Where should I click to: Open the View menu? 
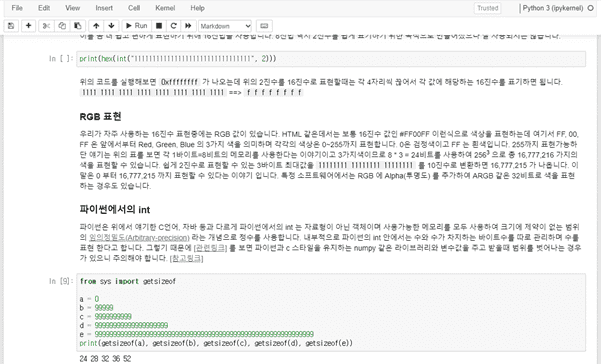pos(72,8)
